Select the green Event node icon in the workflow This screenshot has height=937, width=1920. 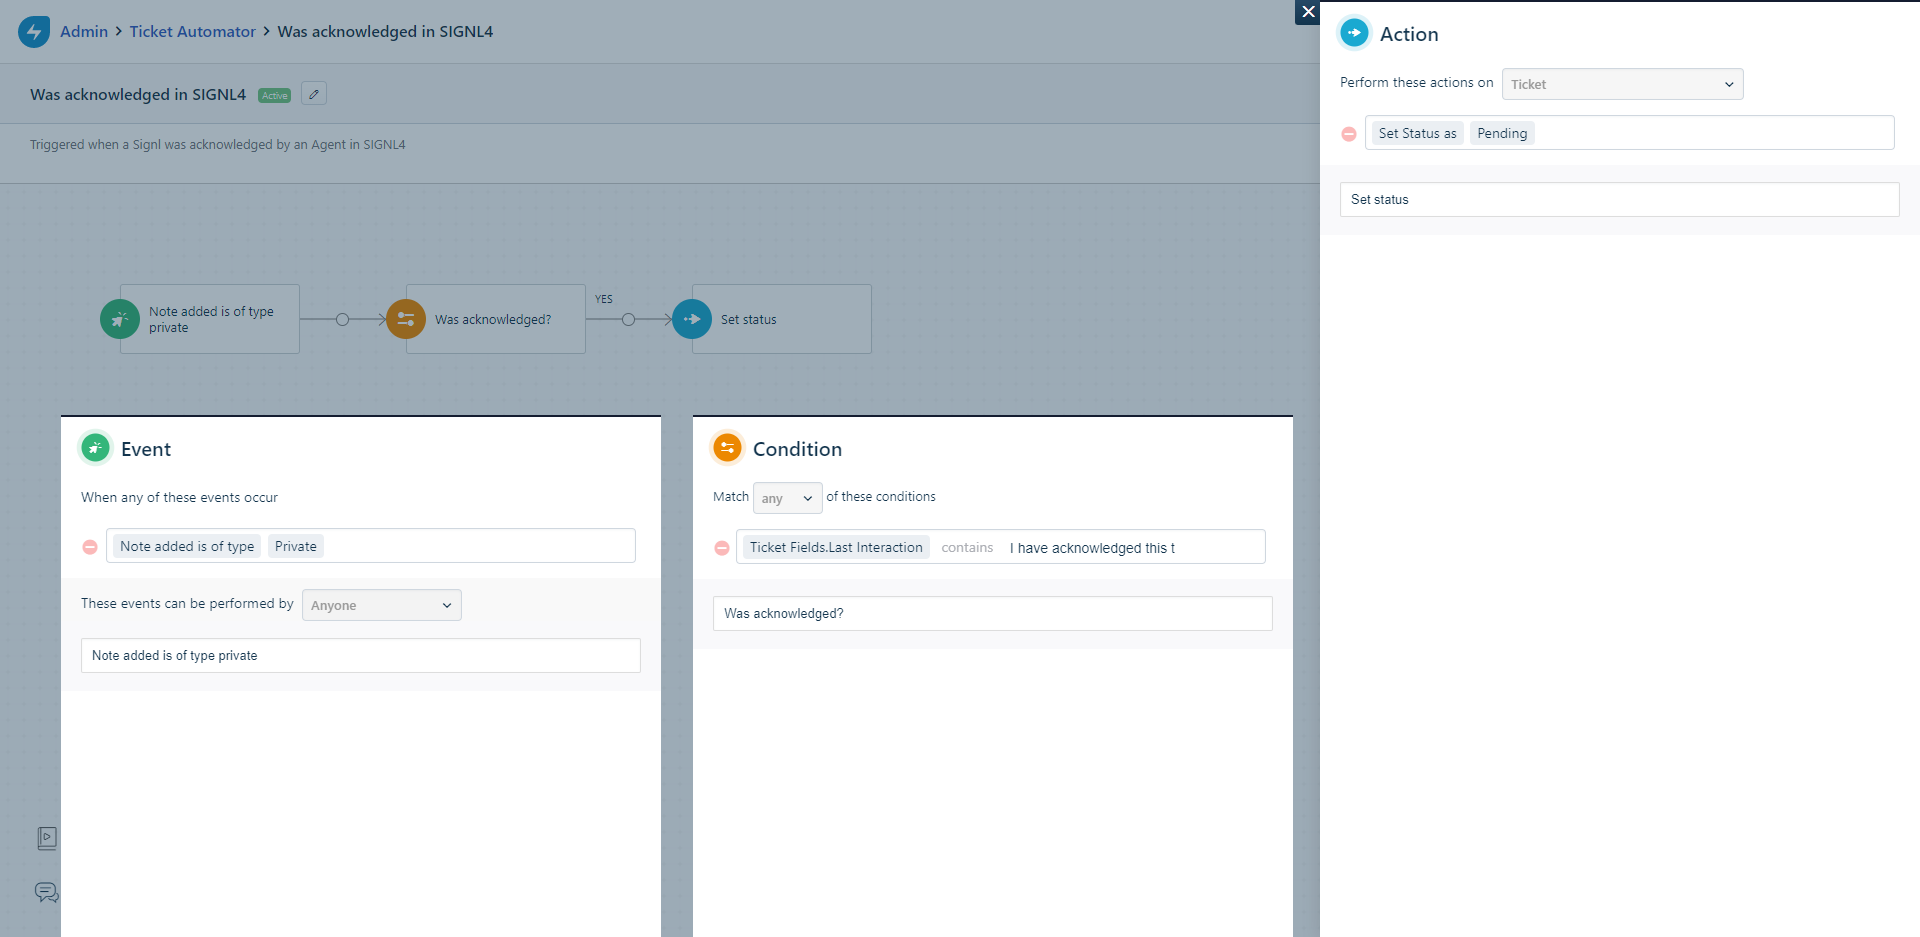(x=120, y=320)
